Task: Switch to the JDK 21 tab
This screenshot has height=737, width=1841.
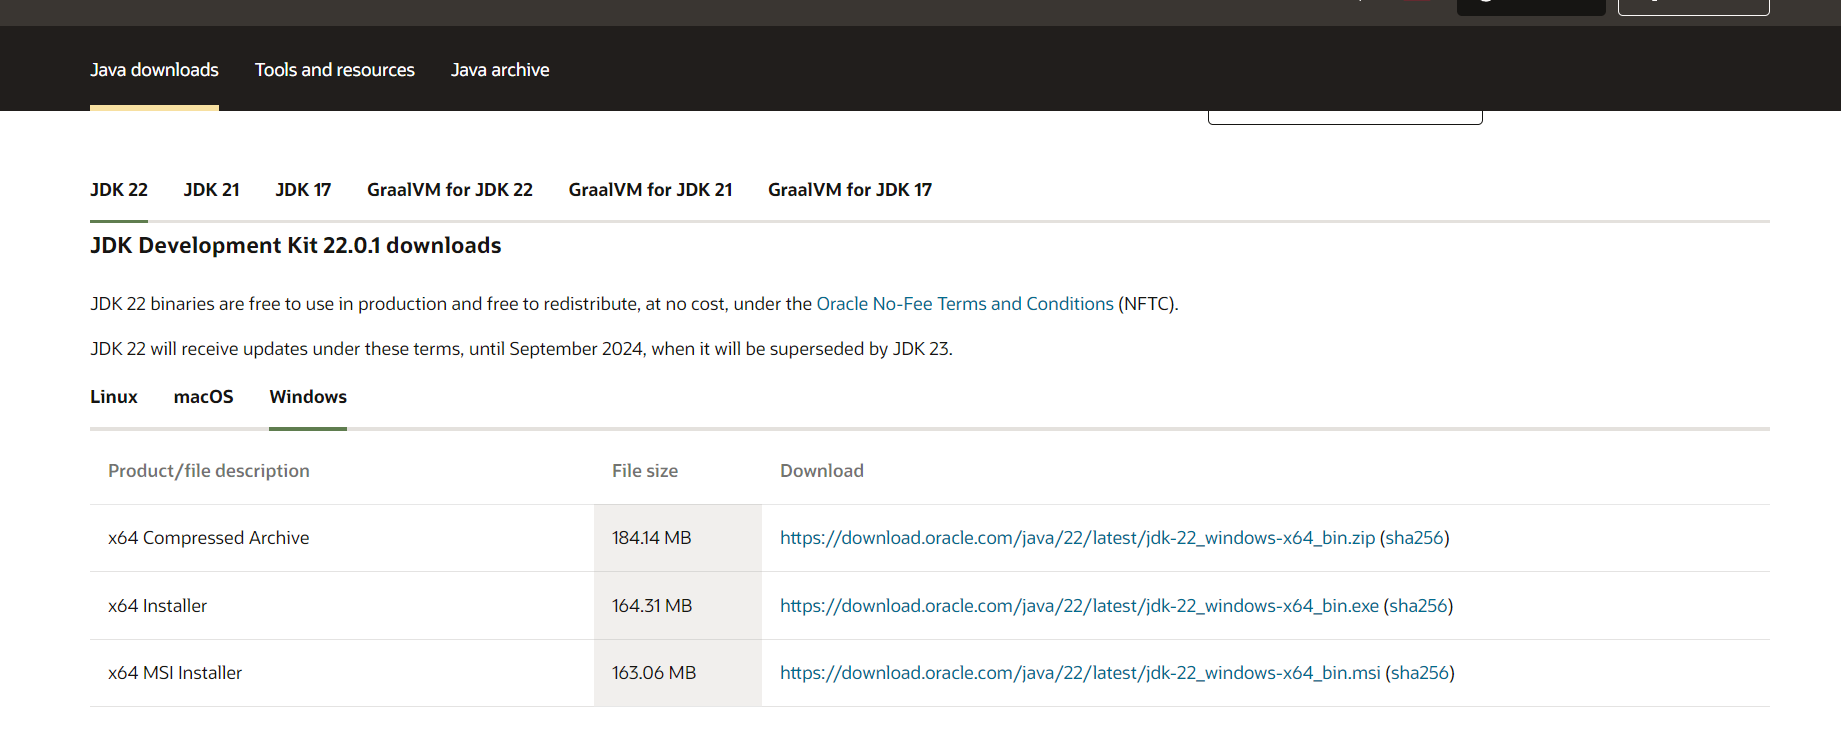Action: (212, 190)
